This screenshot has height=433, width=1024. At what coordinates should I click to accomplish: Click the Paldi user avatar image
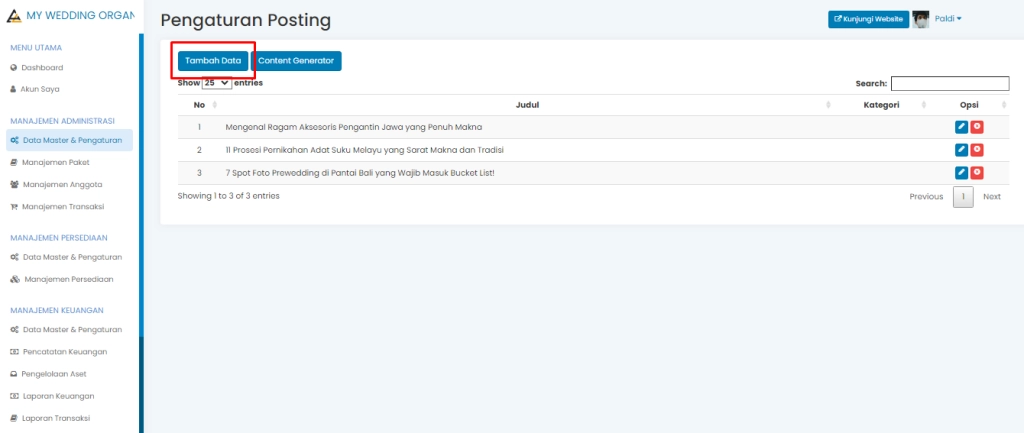920,19
